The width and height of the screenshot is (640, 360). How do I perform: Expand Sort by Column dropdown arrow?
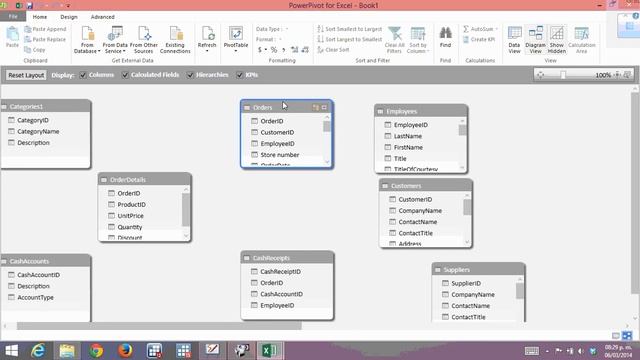coord(427,51)
